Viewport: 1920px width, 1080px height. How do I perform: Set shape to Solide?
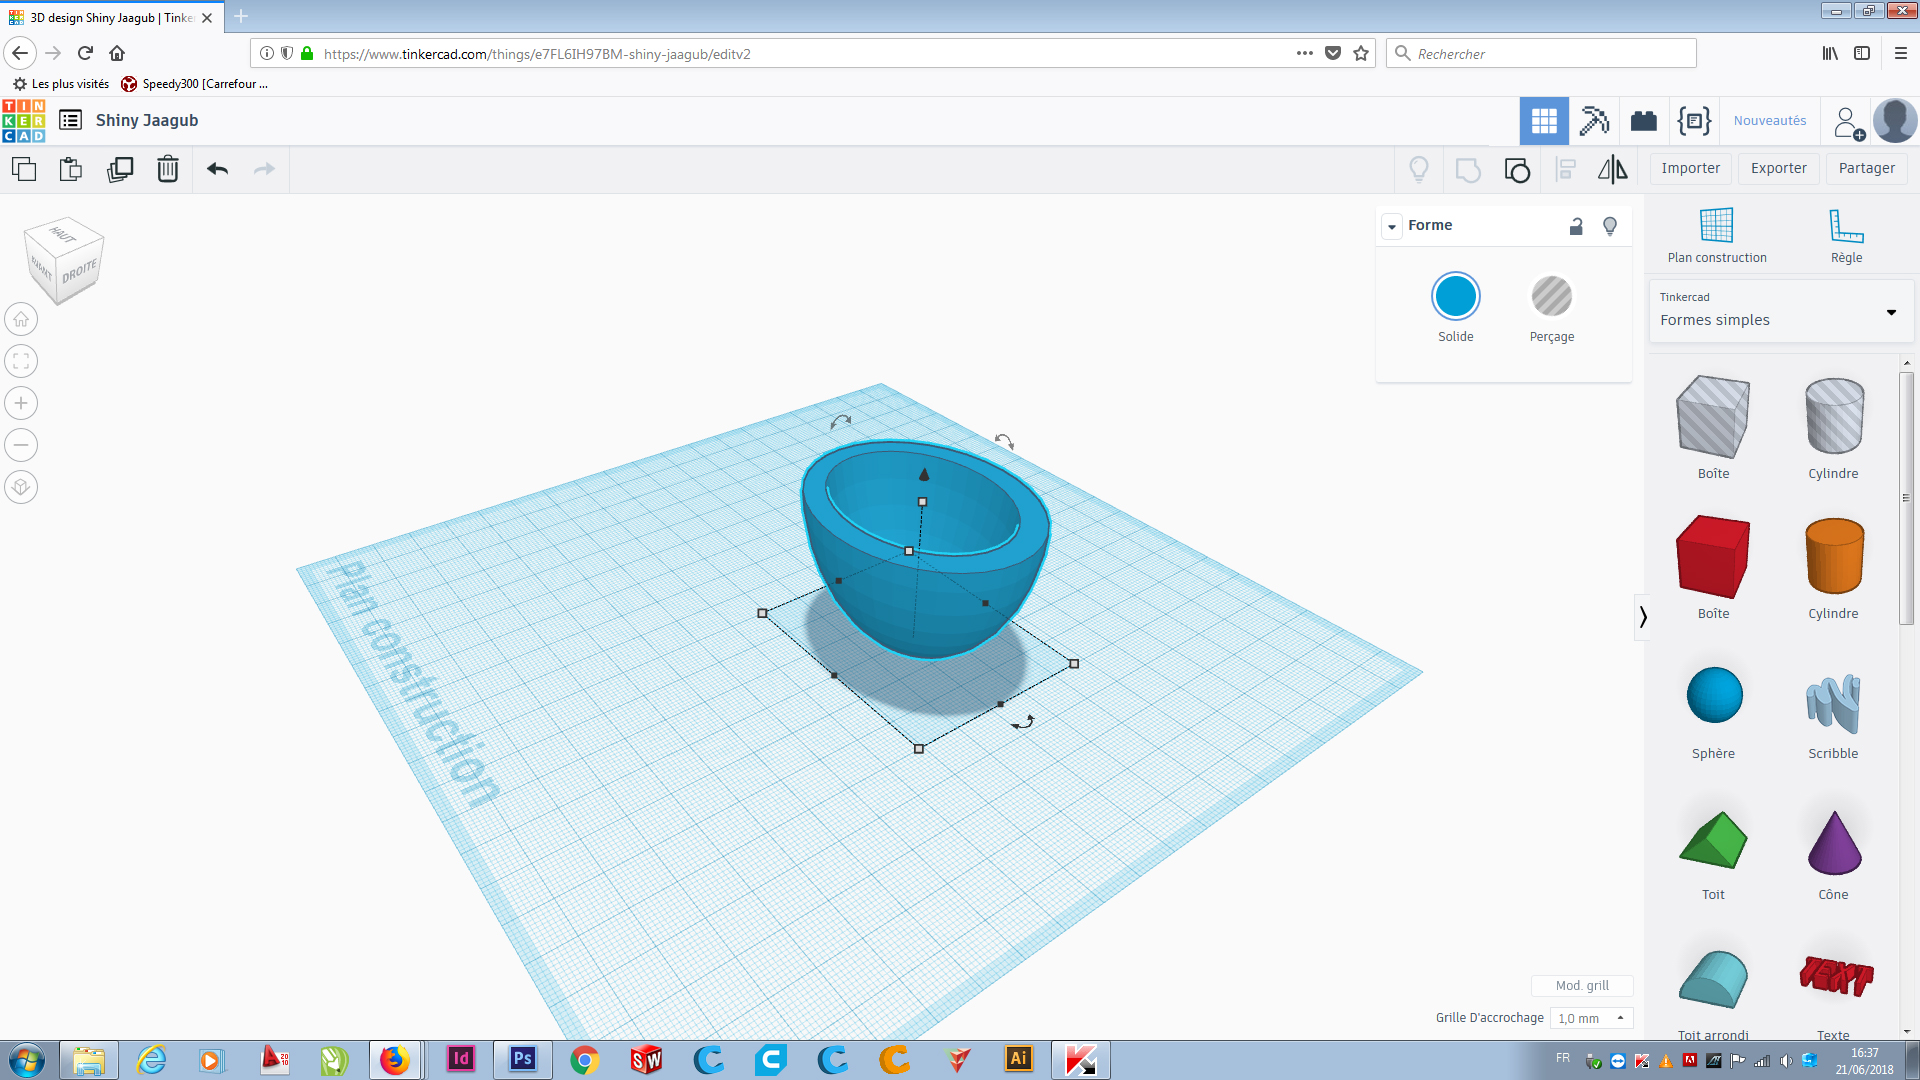click(x=1456, y=297)
